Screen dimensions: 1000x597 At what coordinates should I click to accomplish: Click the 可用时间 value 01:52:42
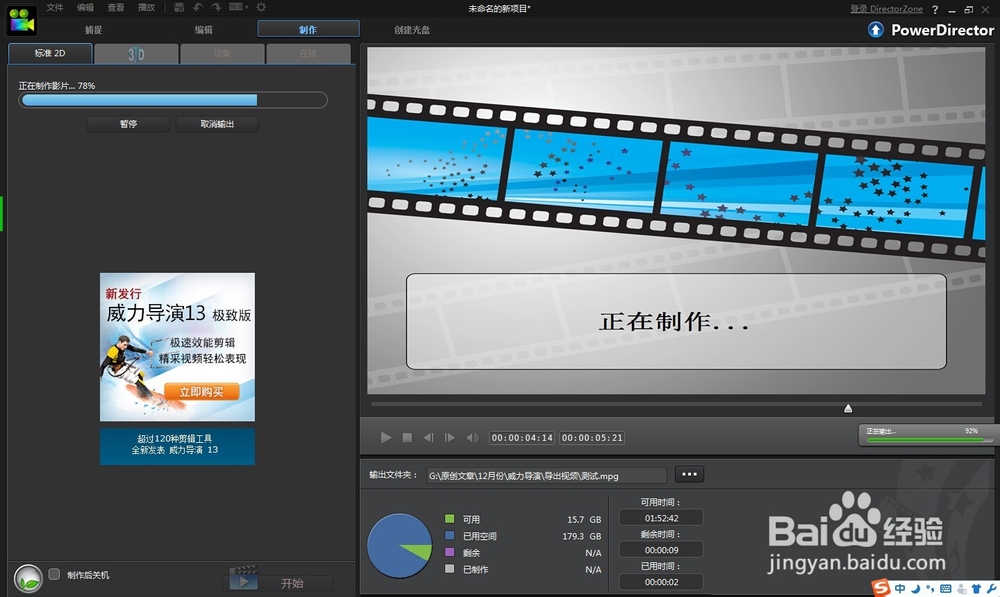[x=661, y=518]
